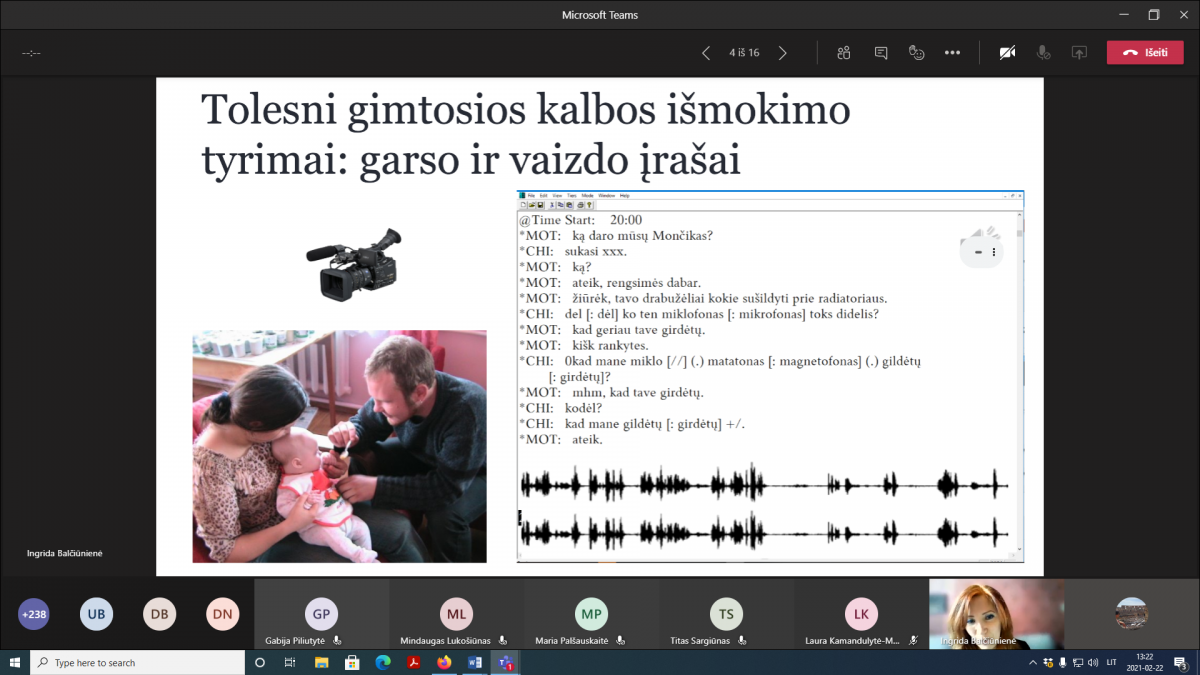Select Laura Kamandulytė's LK tile
Screen dimensions: 1200x675
tap(861, 614)
